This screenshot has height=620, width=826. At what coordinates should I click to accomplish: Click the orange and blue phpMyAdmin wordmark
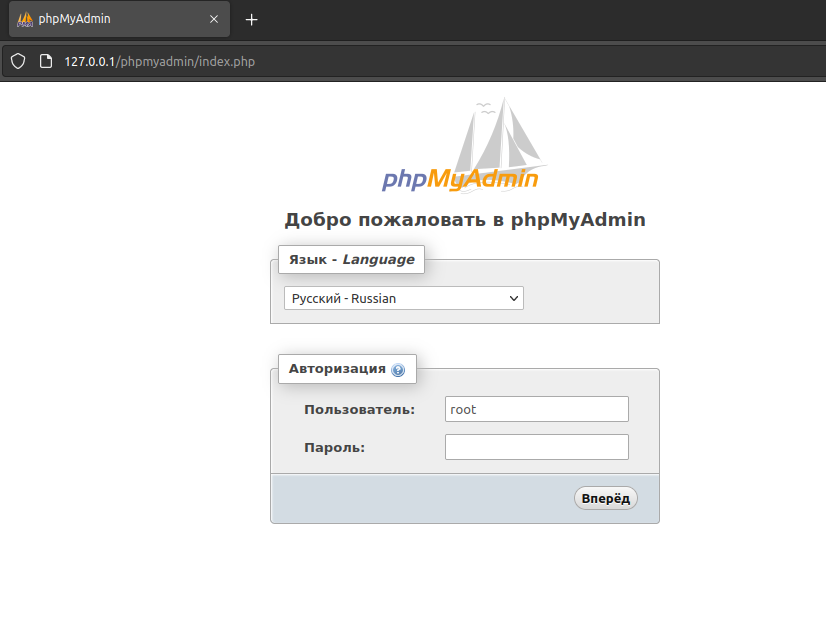[x=460, y=180]
